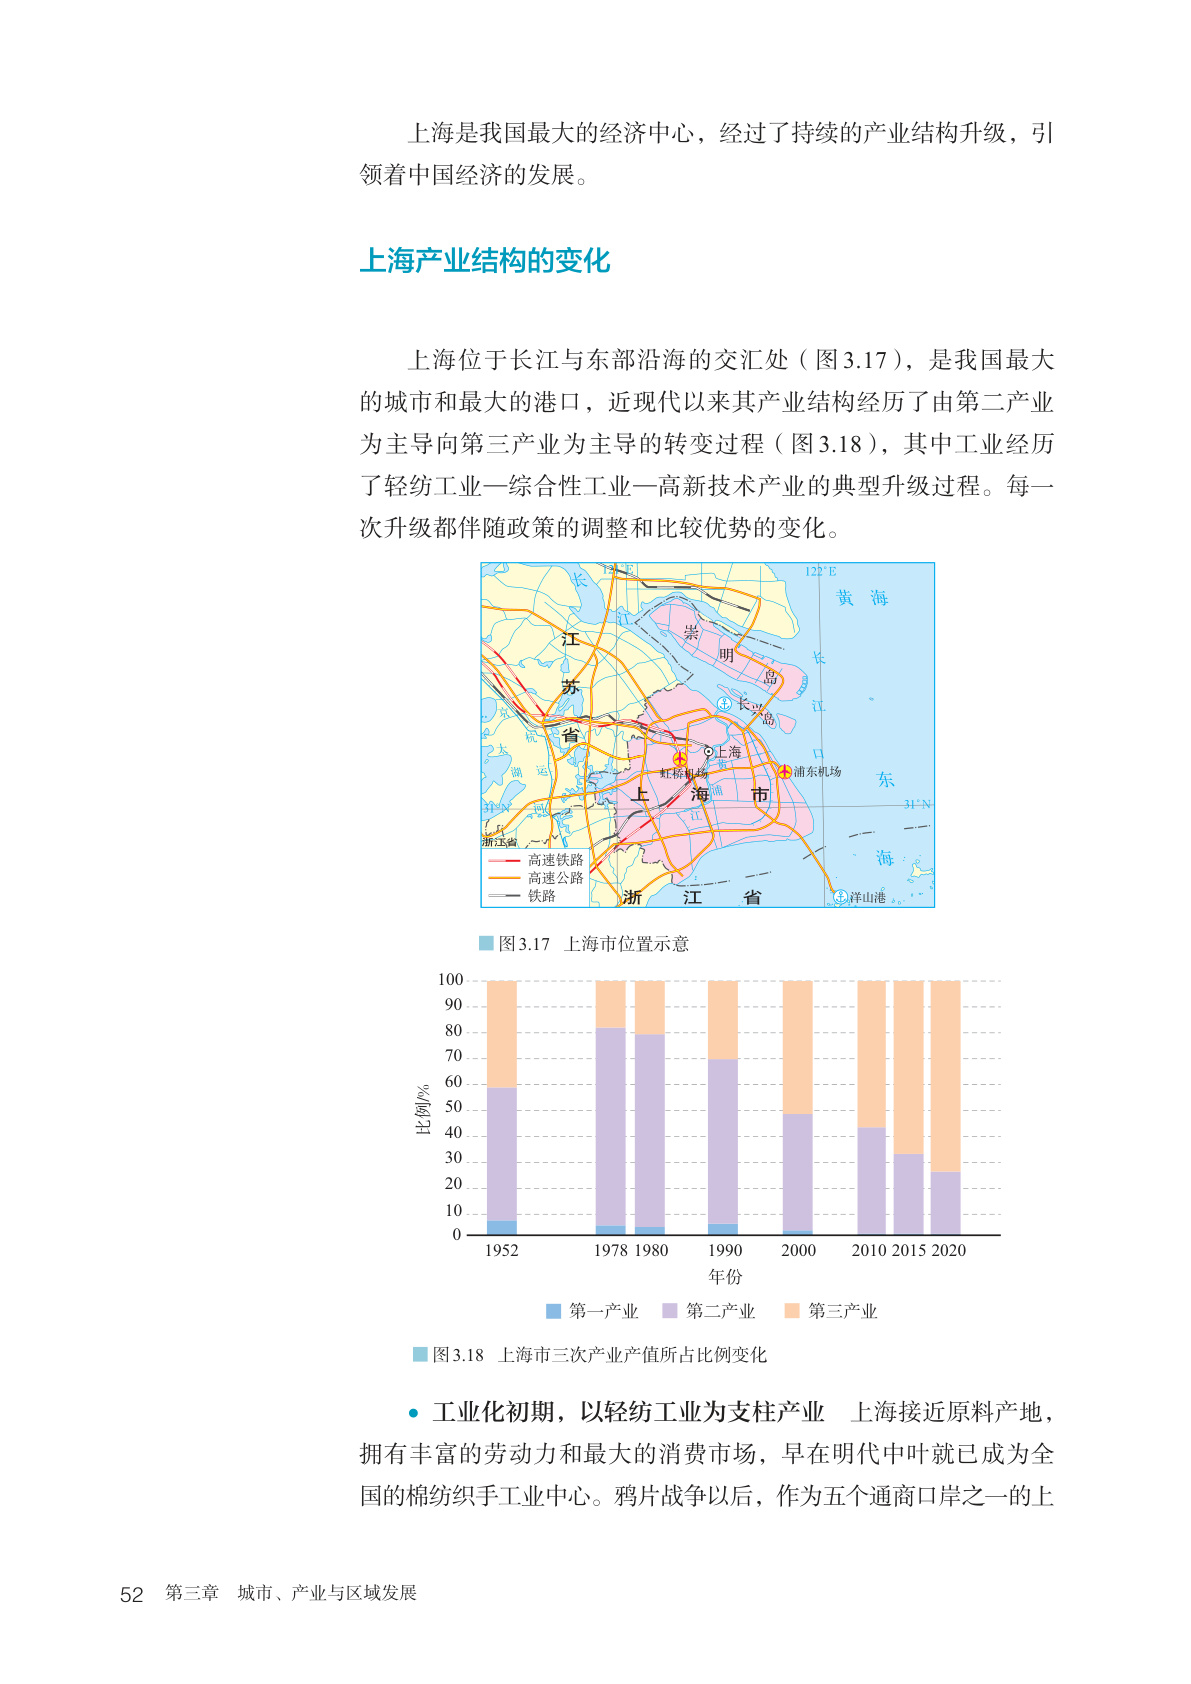Click the heading 上海产业结构的变化
This screenshot has width=1191, height=1684.
(484, 261)
